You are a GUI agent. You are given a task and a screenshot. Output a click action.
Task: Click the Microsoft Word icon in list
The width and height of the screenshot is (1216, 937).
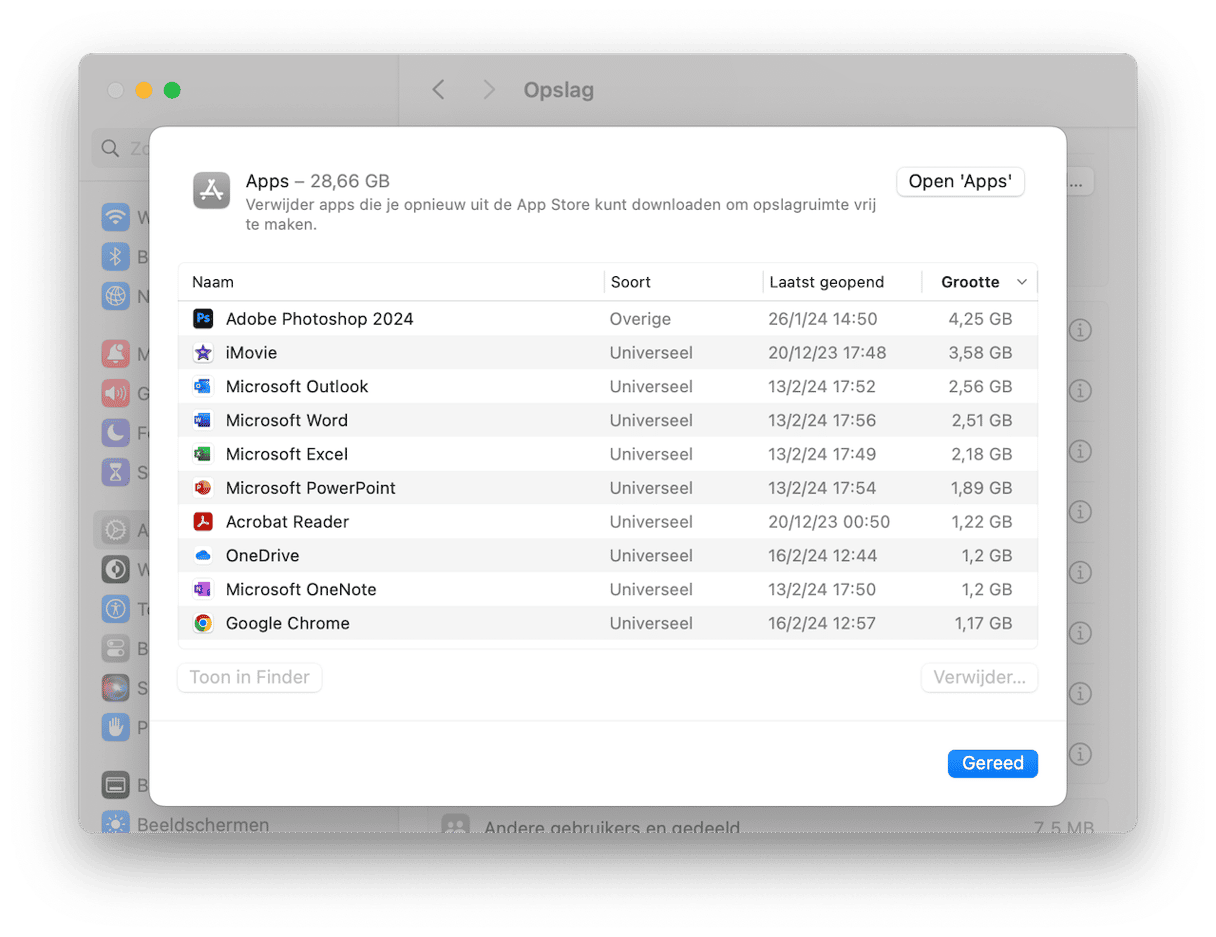(x=203, y=421)
